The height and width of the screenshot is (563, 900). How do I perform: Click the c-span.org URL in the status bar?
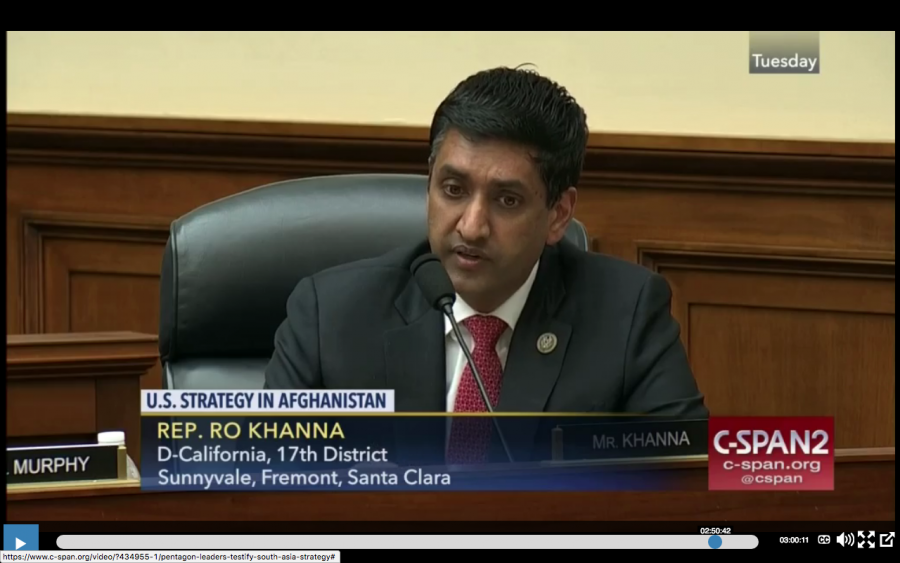169,557
